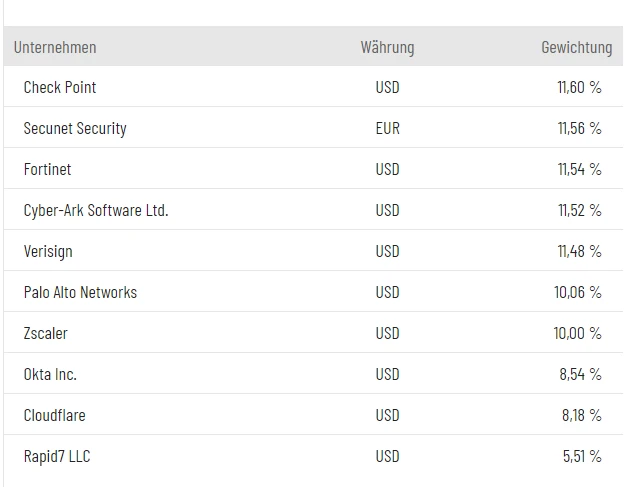Open the Secunet Security entry

(75, 129)
